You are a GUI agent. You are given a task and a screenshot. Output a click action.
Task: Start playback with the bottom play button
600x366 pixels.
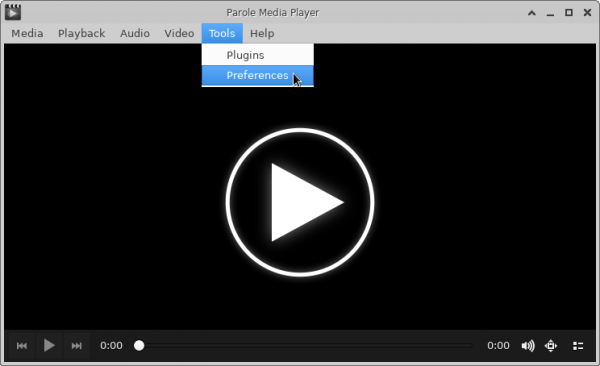pyautogui.click(x=49, y=346)
